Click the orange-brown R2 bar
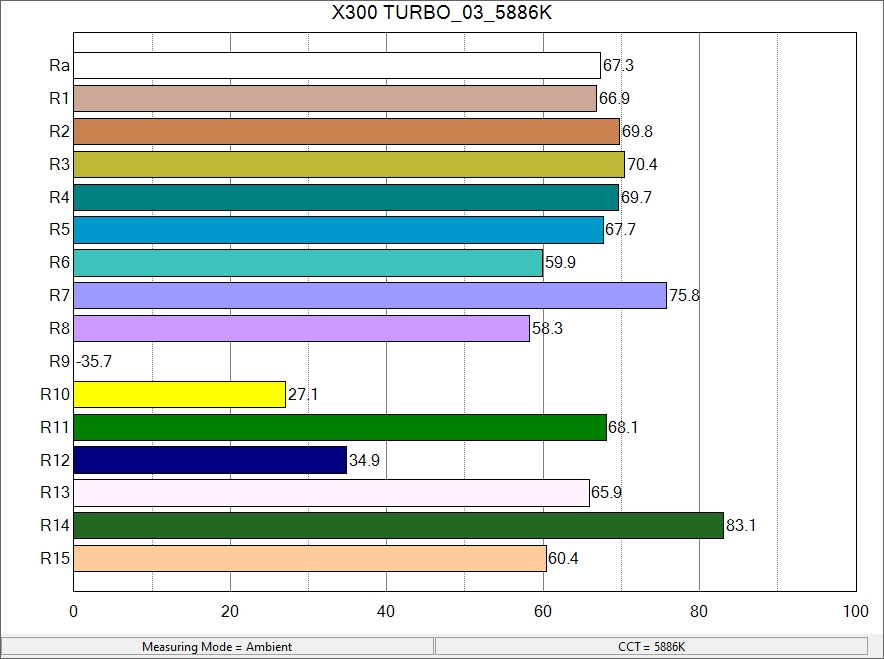 pyautogui.click(x=346, y=132)
